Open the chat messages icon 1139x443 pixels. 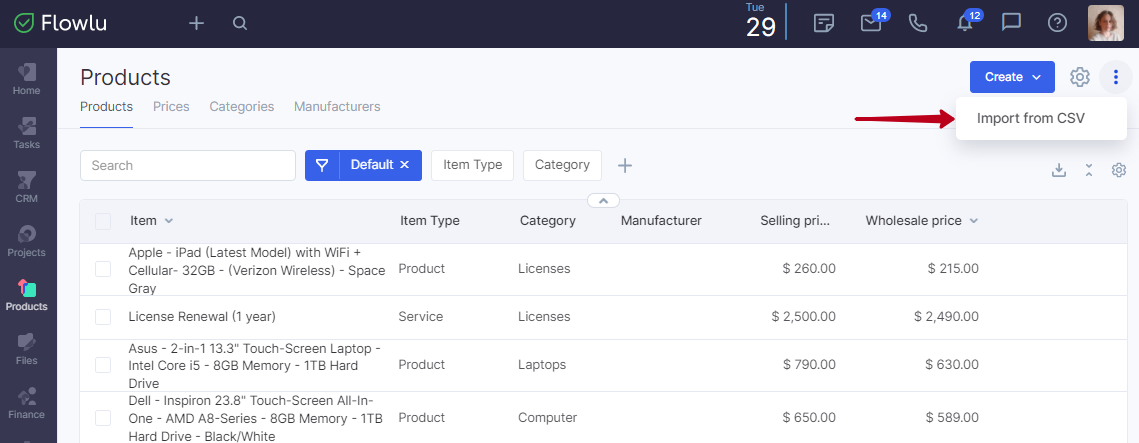[x=1011, y=23]
